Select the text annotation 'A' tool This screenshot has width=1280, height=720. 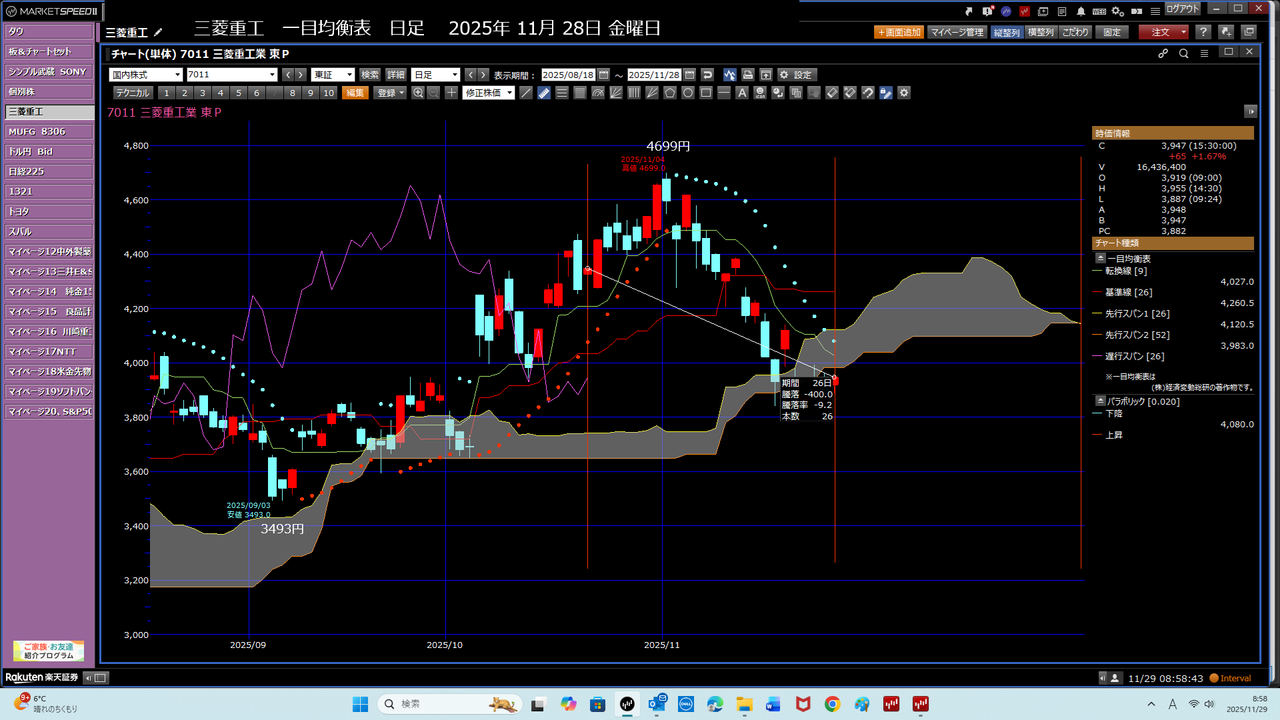pos(741,93)
